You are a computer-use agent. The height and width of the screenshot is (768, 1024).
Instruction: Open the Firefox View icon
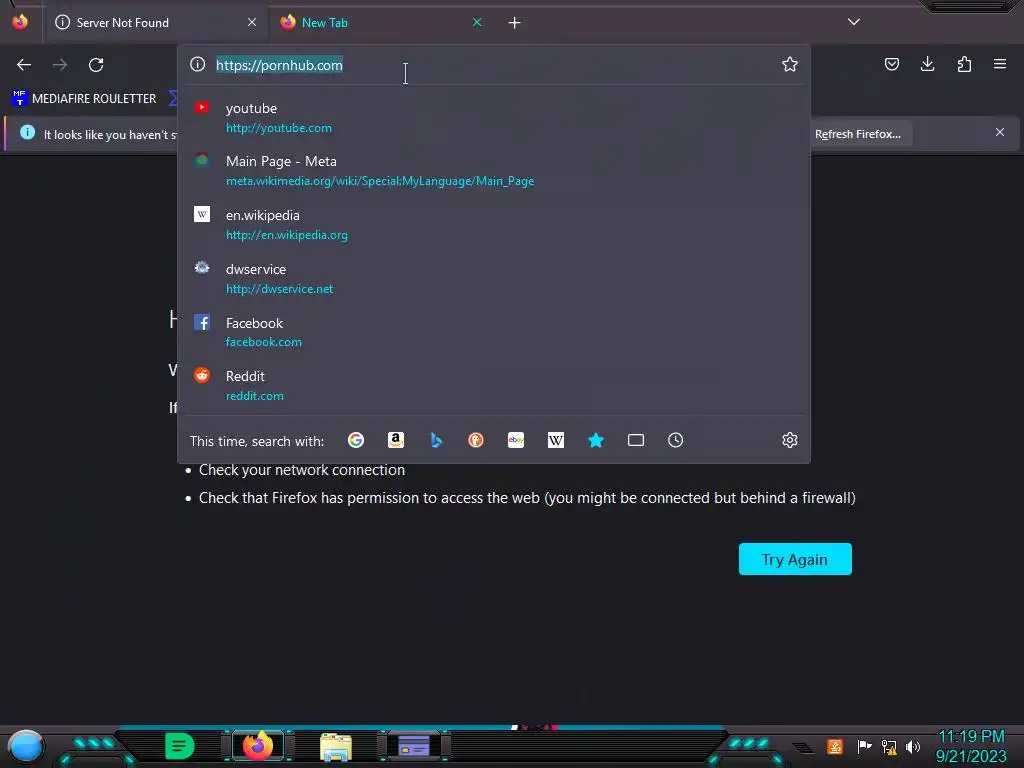20,22
